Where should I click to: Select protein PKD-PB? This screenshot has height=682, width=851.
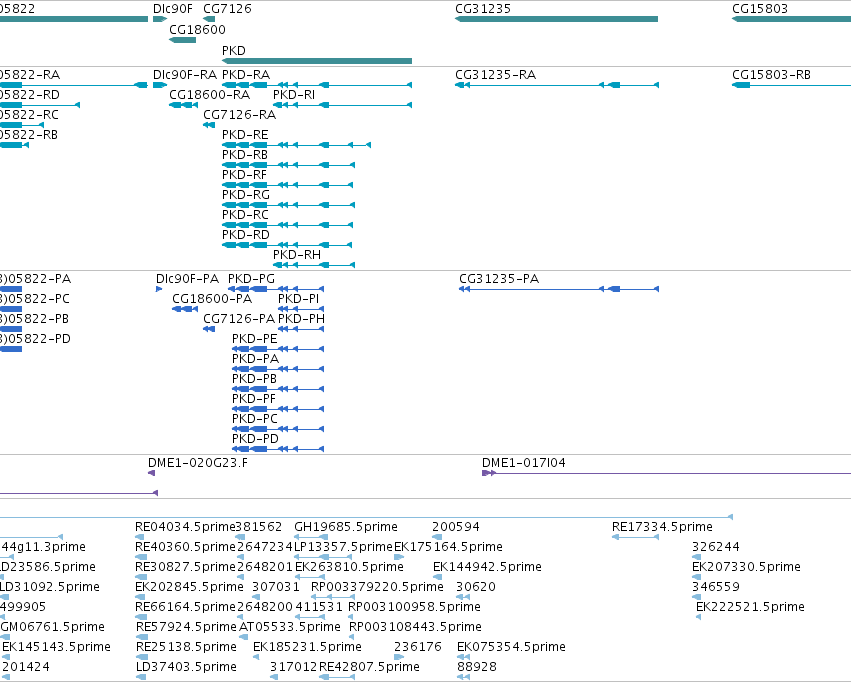pyautogui.click(x=278, y=390)
